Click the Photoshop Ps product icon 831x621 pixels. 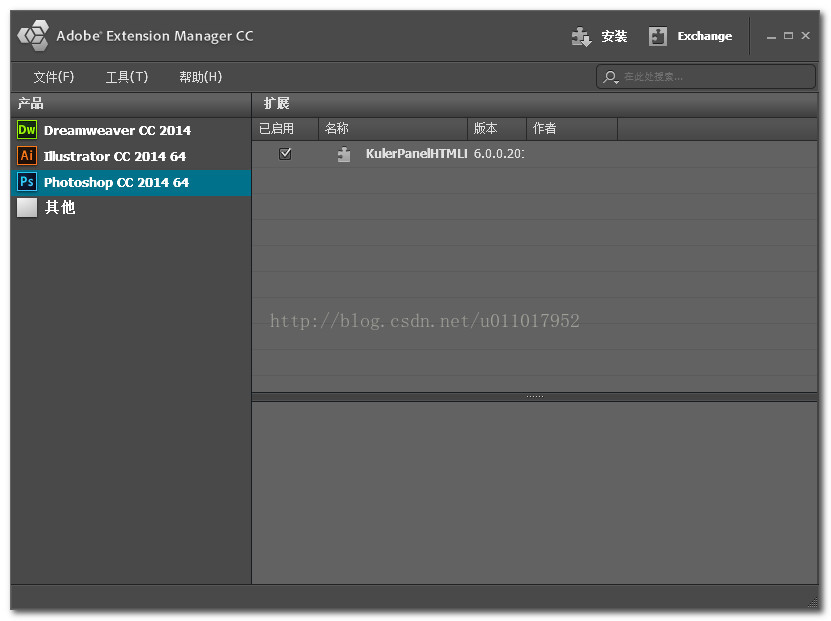pyautogui.click(x=27, y=182)
